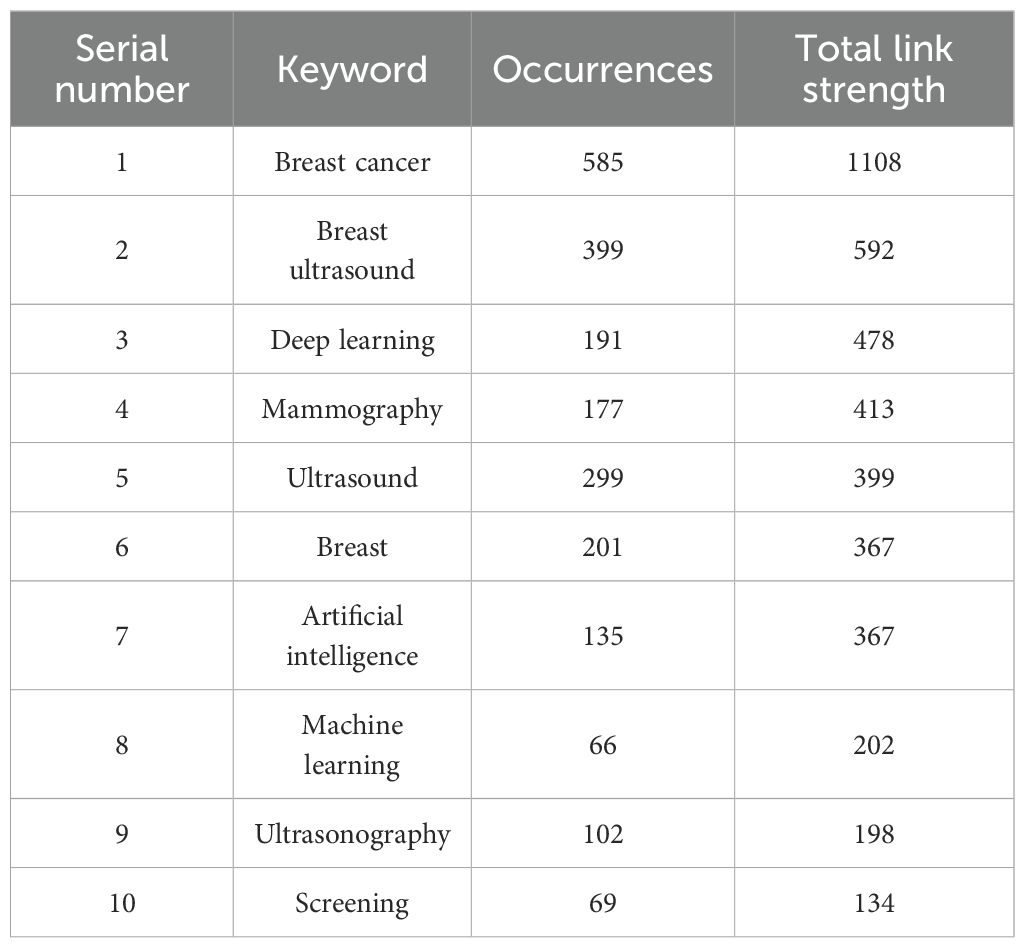Click total link strength value 134
1025x948 pixels.
point(873,904)
